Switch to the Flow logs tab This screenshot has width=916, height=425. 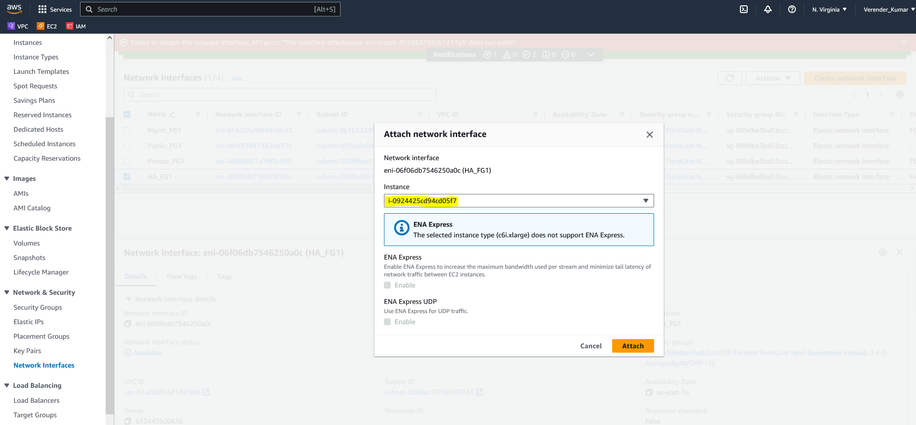tap(182, 276)
